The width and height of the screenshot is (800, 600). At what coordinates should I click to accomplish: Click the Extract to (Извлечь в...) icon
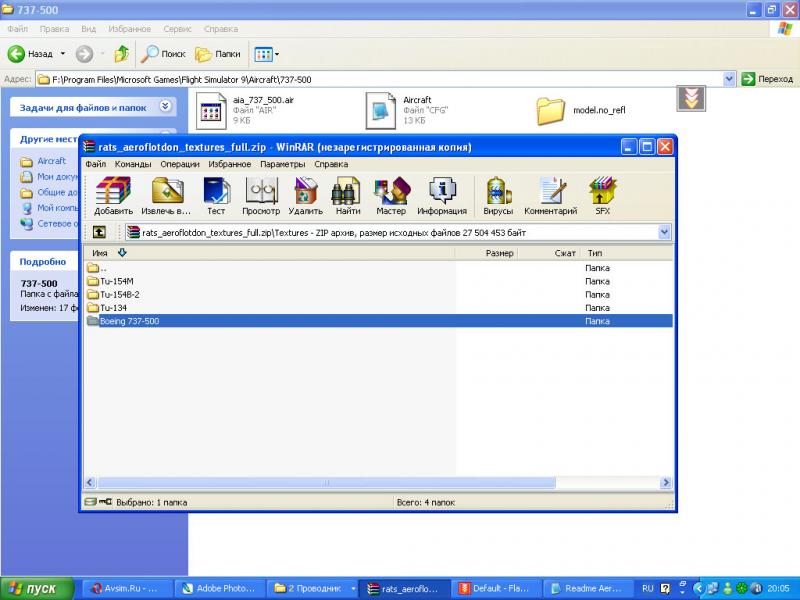(x=166, y=195)
